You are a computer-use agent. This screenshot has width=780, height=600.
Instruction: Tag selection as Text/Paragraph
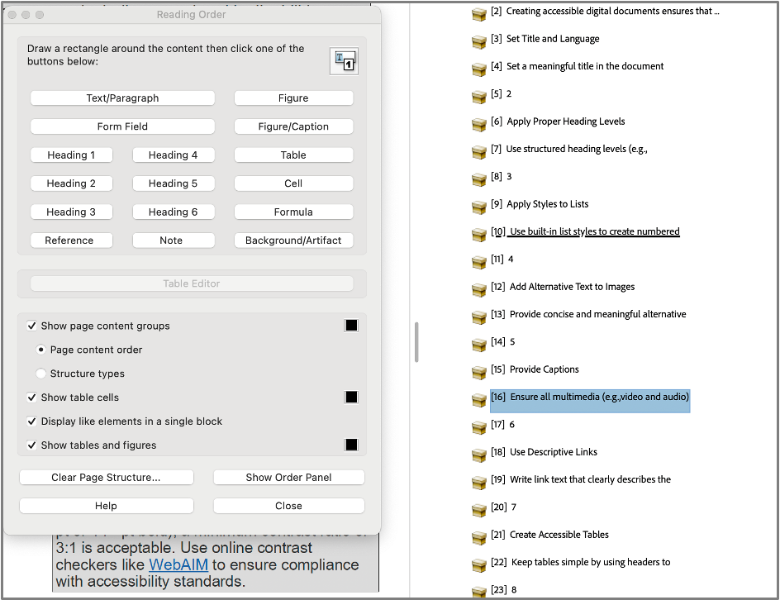122,98
